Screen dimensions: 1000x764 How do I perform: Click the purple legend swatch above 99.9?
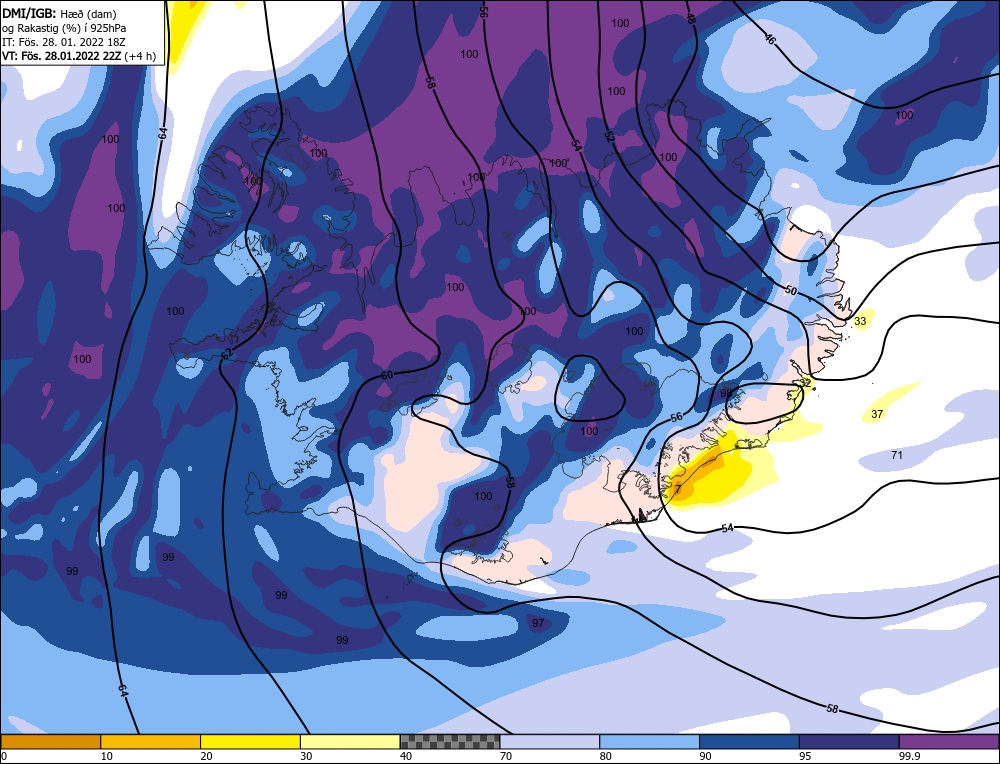tap(949, 741)
